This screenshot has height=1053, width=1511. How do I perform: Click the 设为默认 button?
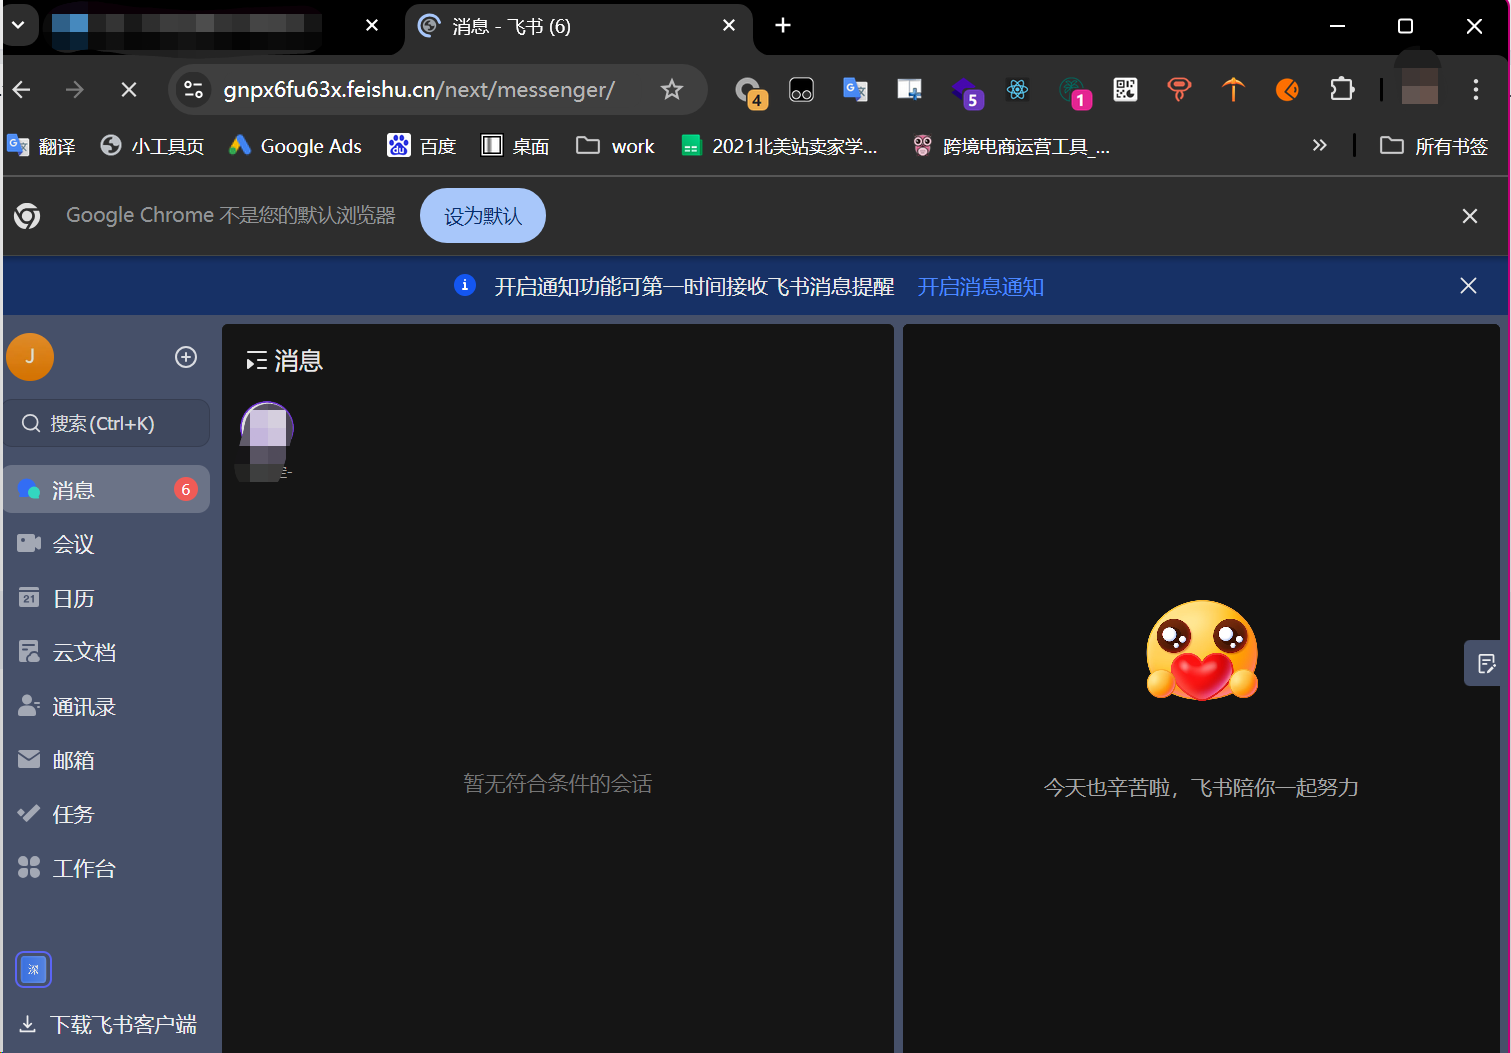tap(482, 216)
